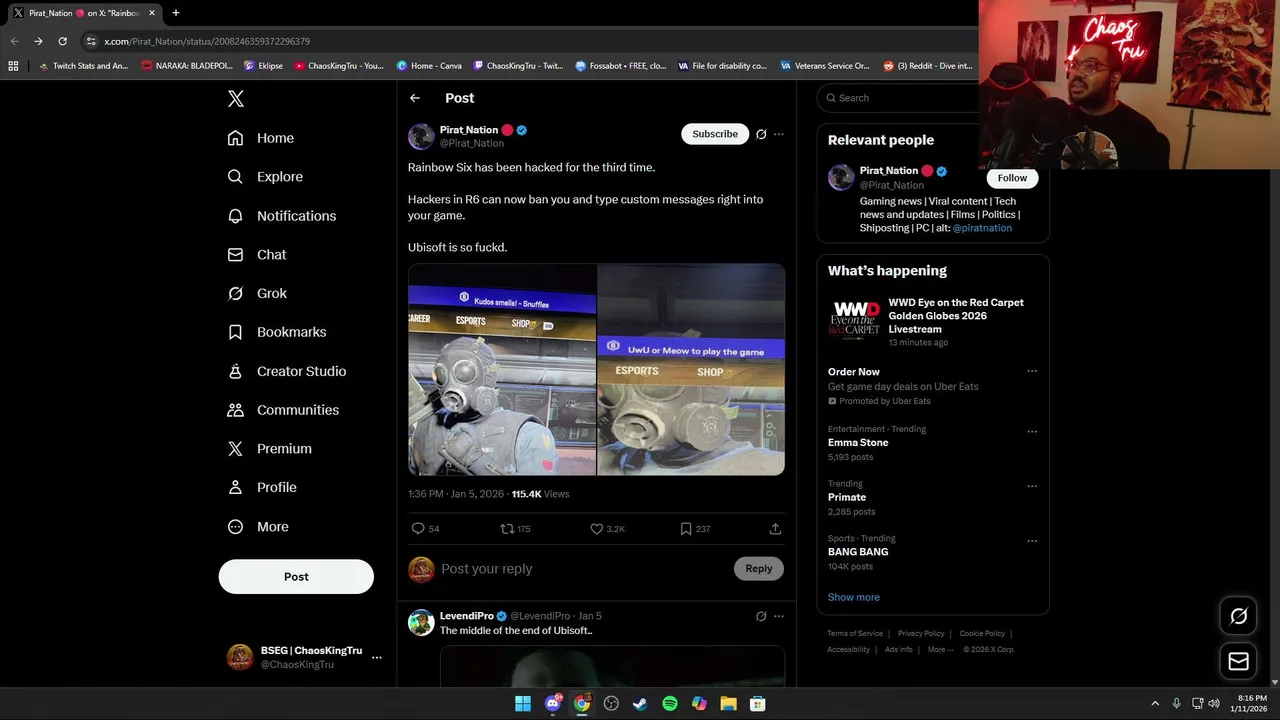This screenshot has height=720, width=1280.
Task: Open the right UwU or Meow image
Action: pyautogui.click(x=691, y=370)
